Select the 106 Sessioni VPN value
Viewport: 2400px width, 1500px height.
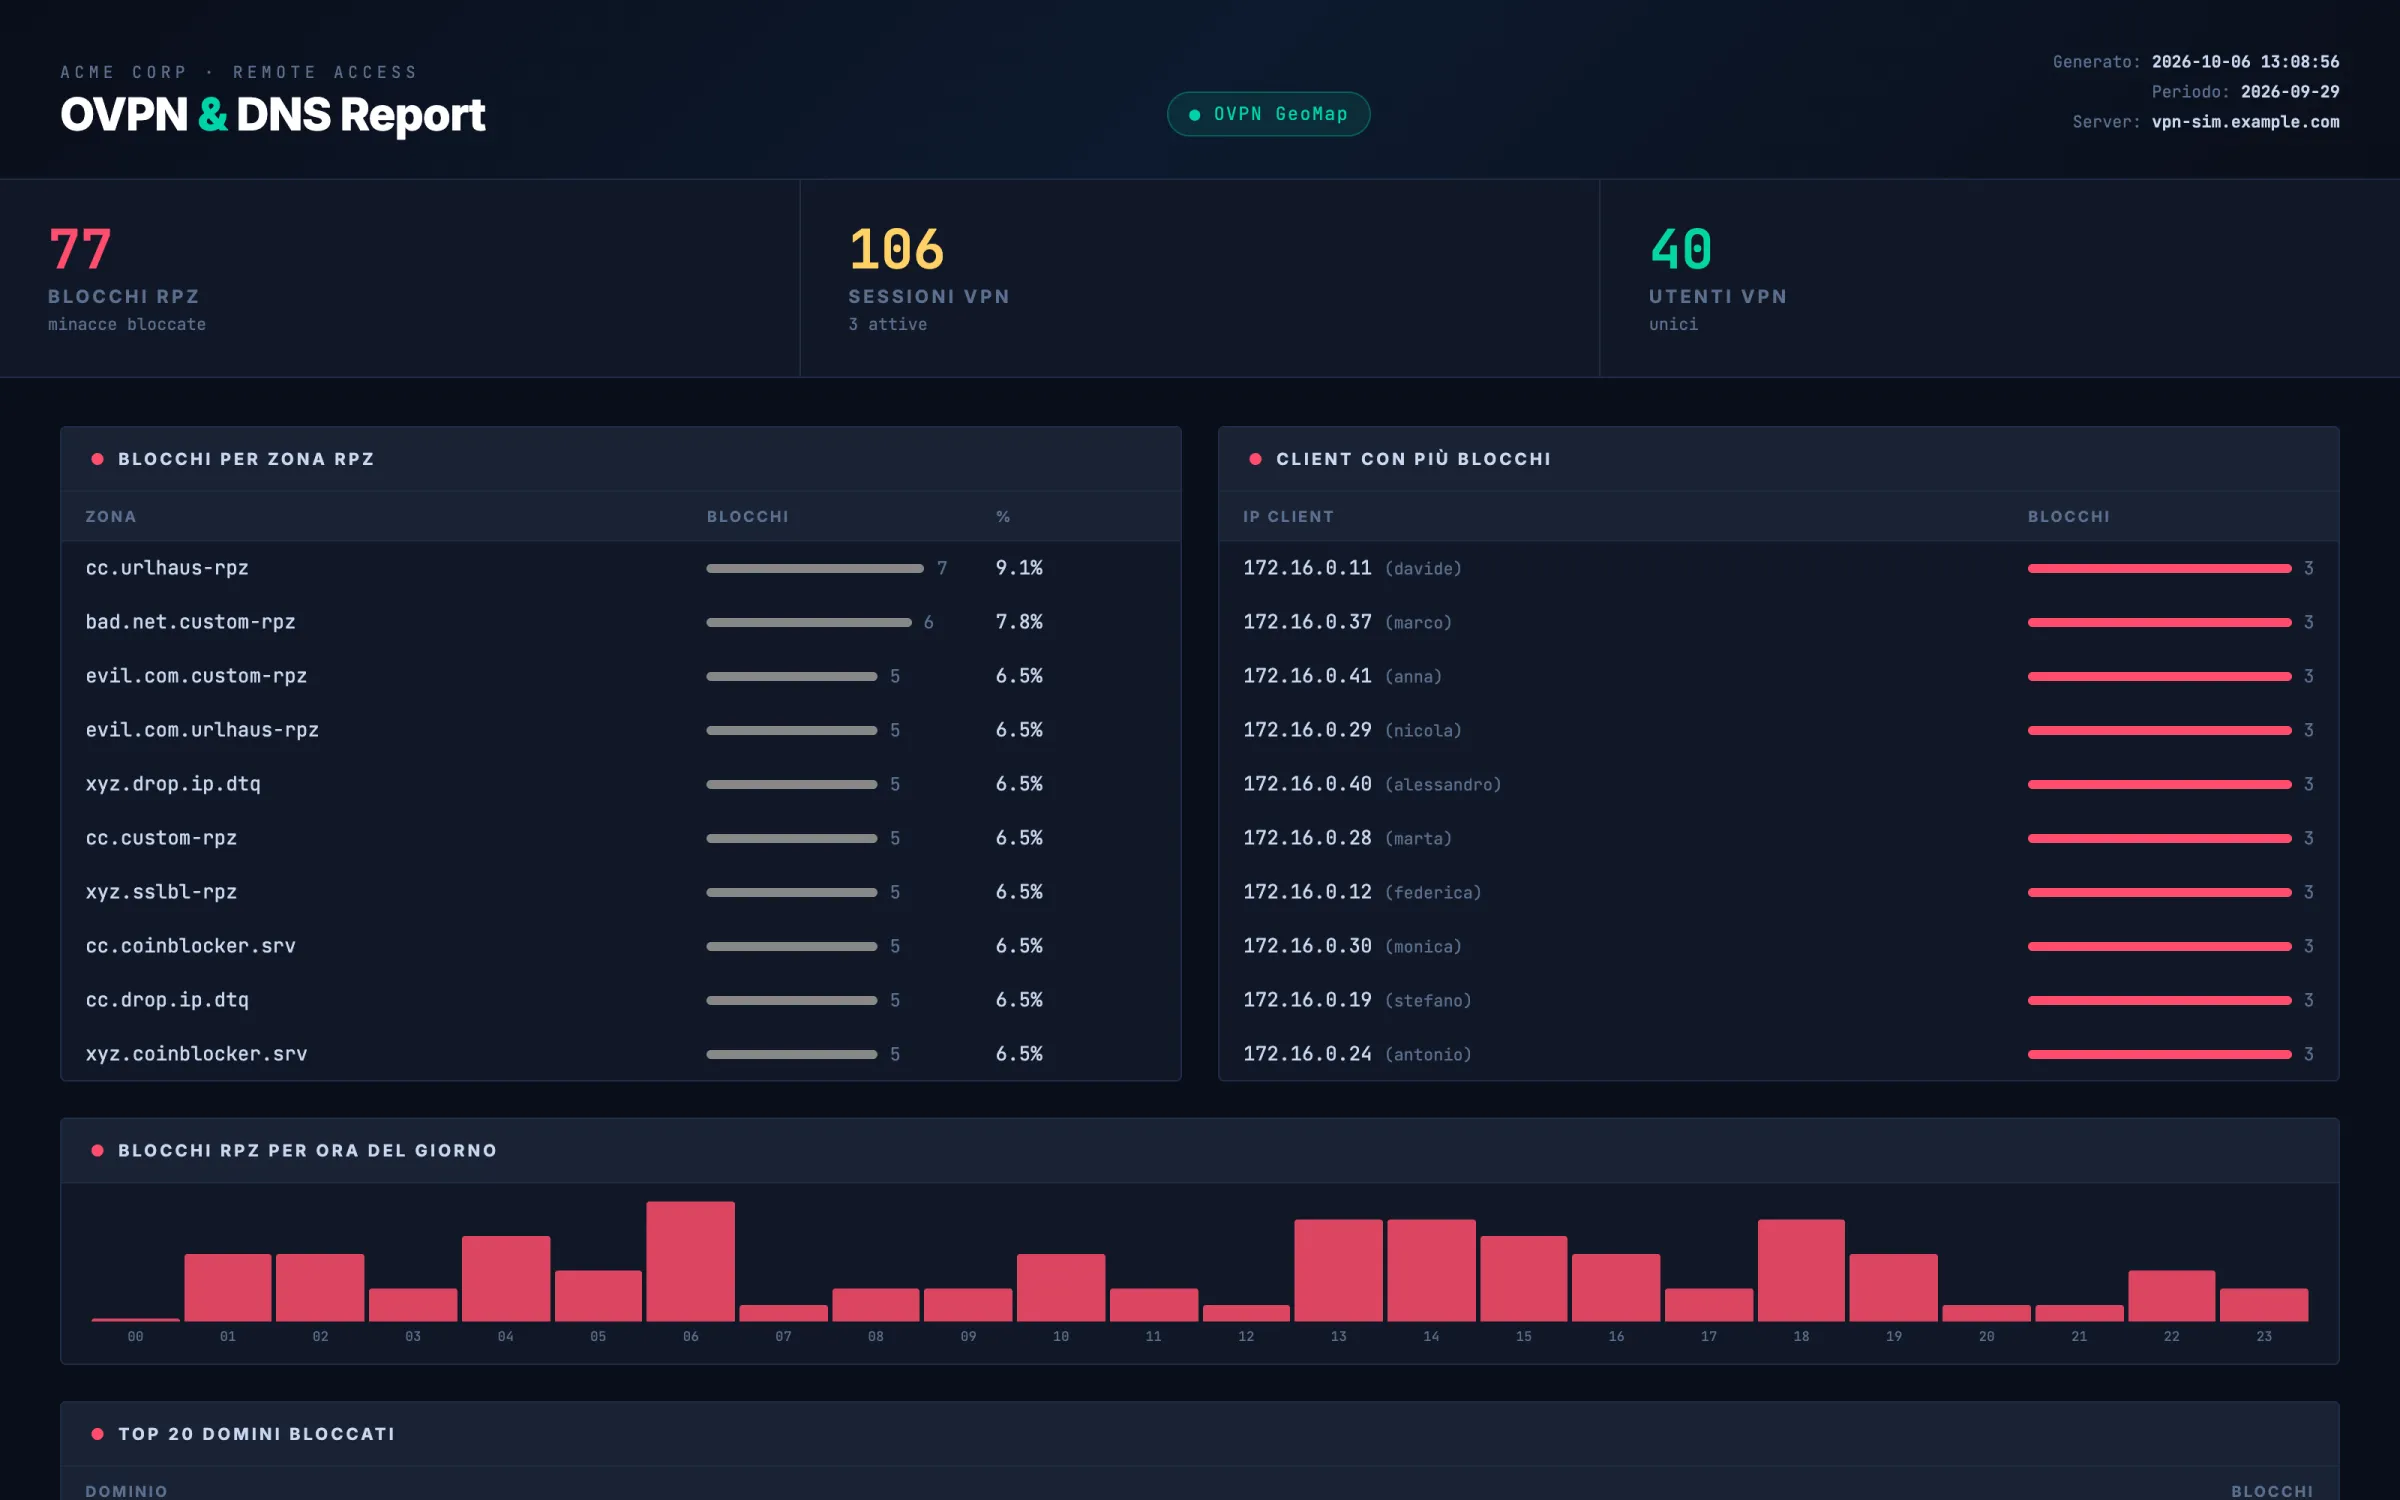(x=896, y=249)
